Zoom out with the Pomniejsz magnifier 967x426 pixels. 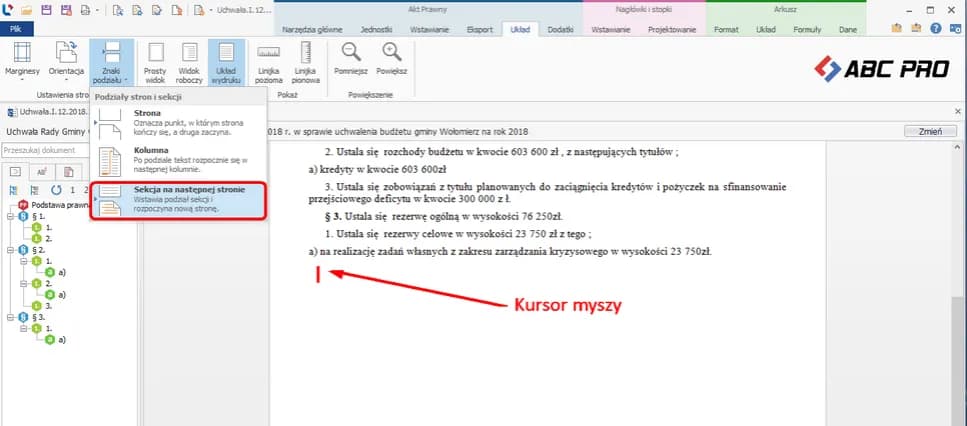(x=351, y=59)
